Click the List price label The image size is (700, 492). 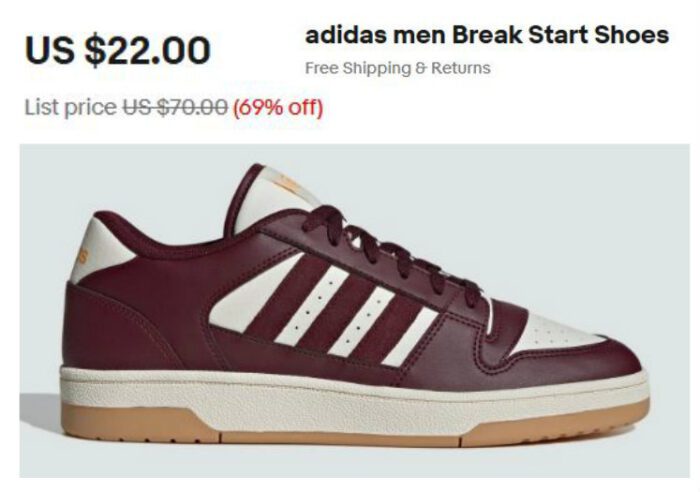click(x=70, y=108)
